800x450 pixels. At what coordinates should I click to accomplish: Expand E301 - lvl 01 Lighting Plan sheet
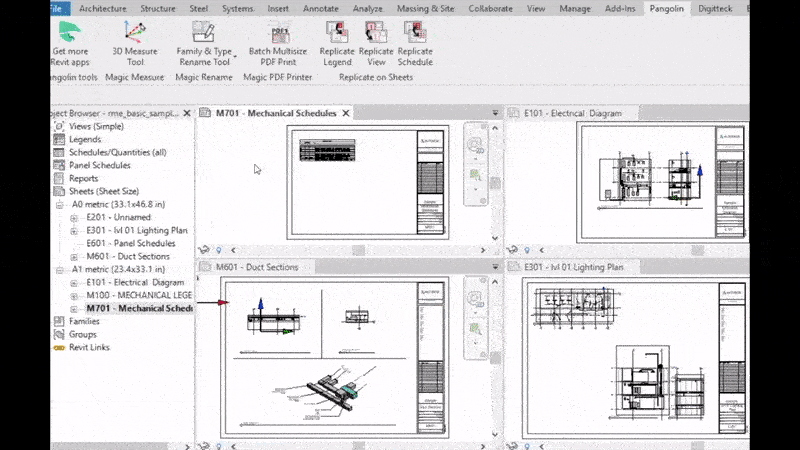pos(74,231)
